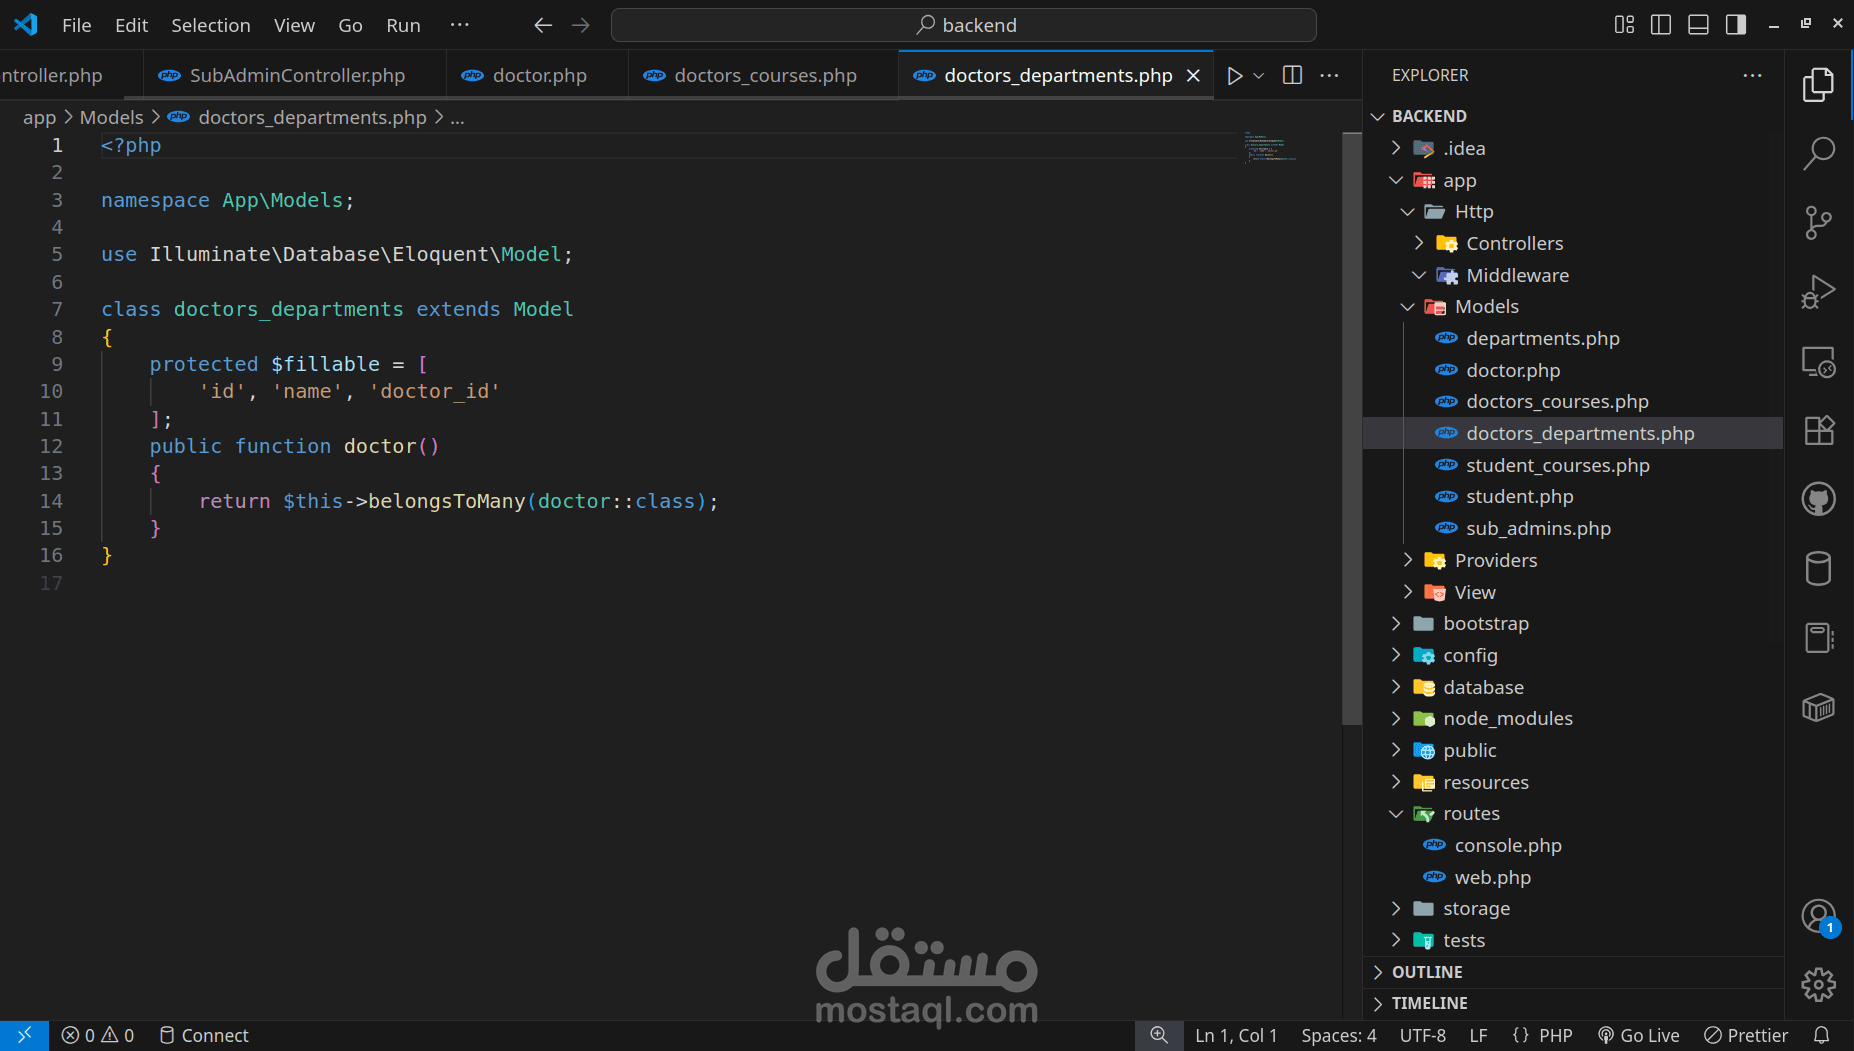Open the Database cylinder icon
This screenshot has width=1854, height=1051.
1818,568
